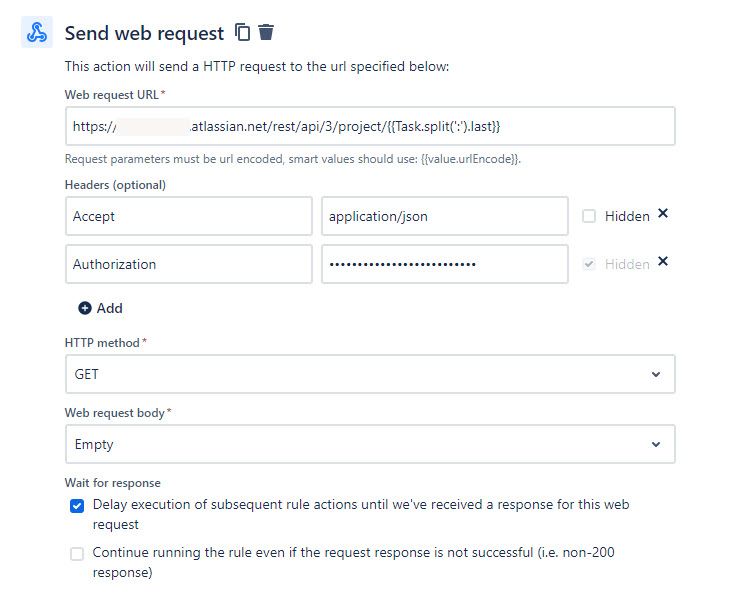
Task: Edit the application/json header value field
Action: [x=444, y=216]
